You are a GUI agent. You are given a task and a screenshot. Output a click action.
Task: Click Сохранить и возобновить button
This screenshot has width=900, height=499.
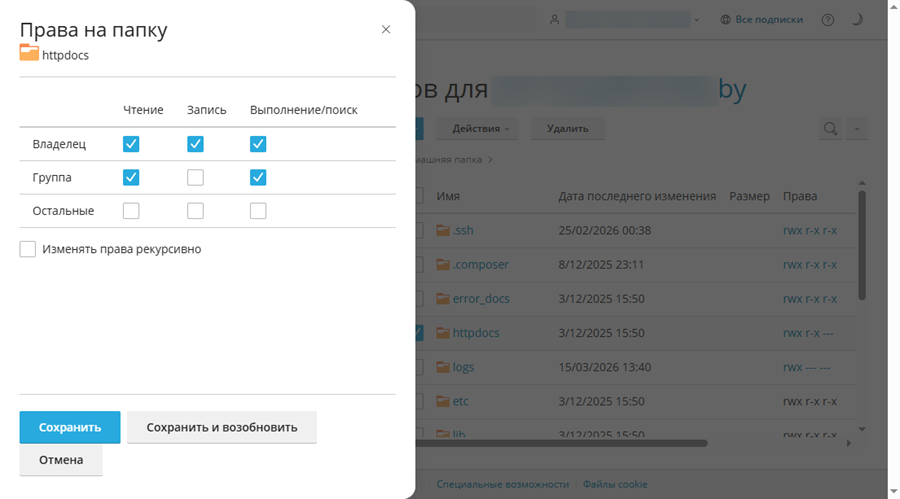[x=221, y=427]
